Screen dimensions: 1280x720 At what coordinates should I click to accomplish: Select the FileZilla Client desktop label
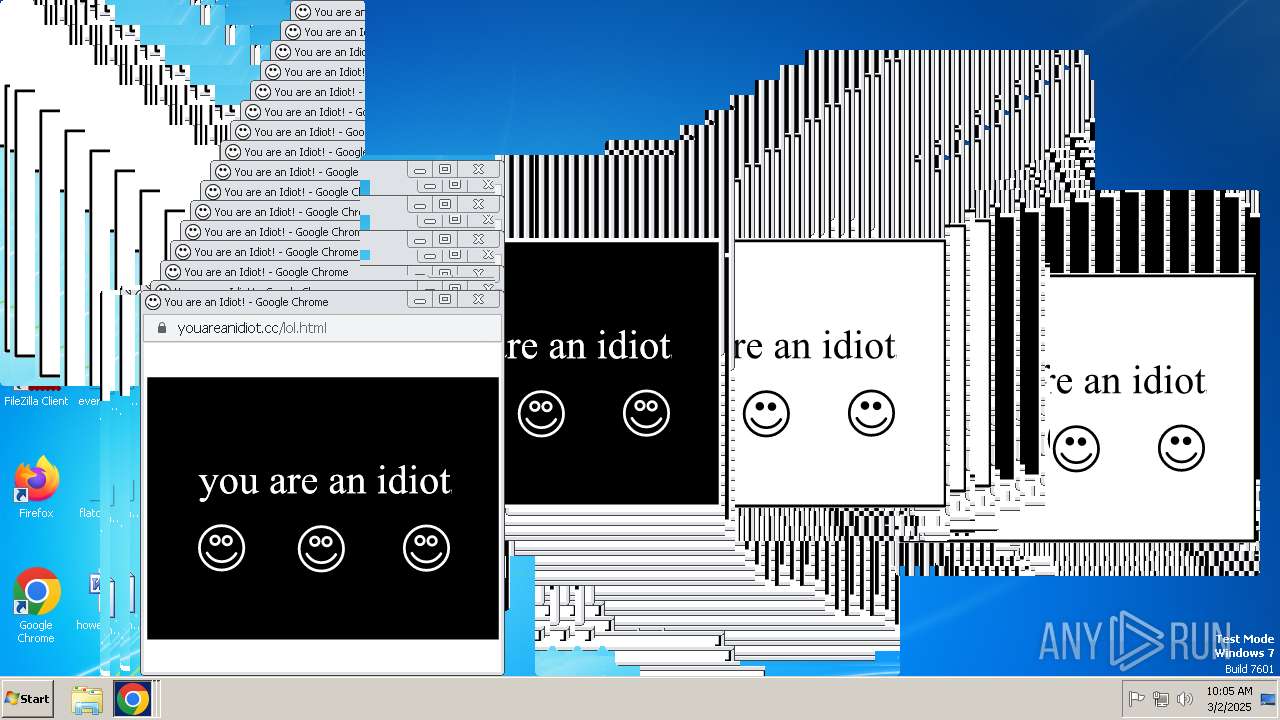point(36,401)
